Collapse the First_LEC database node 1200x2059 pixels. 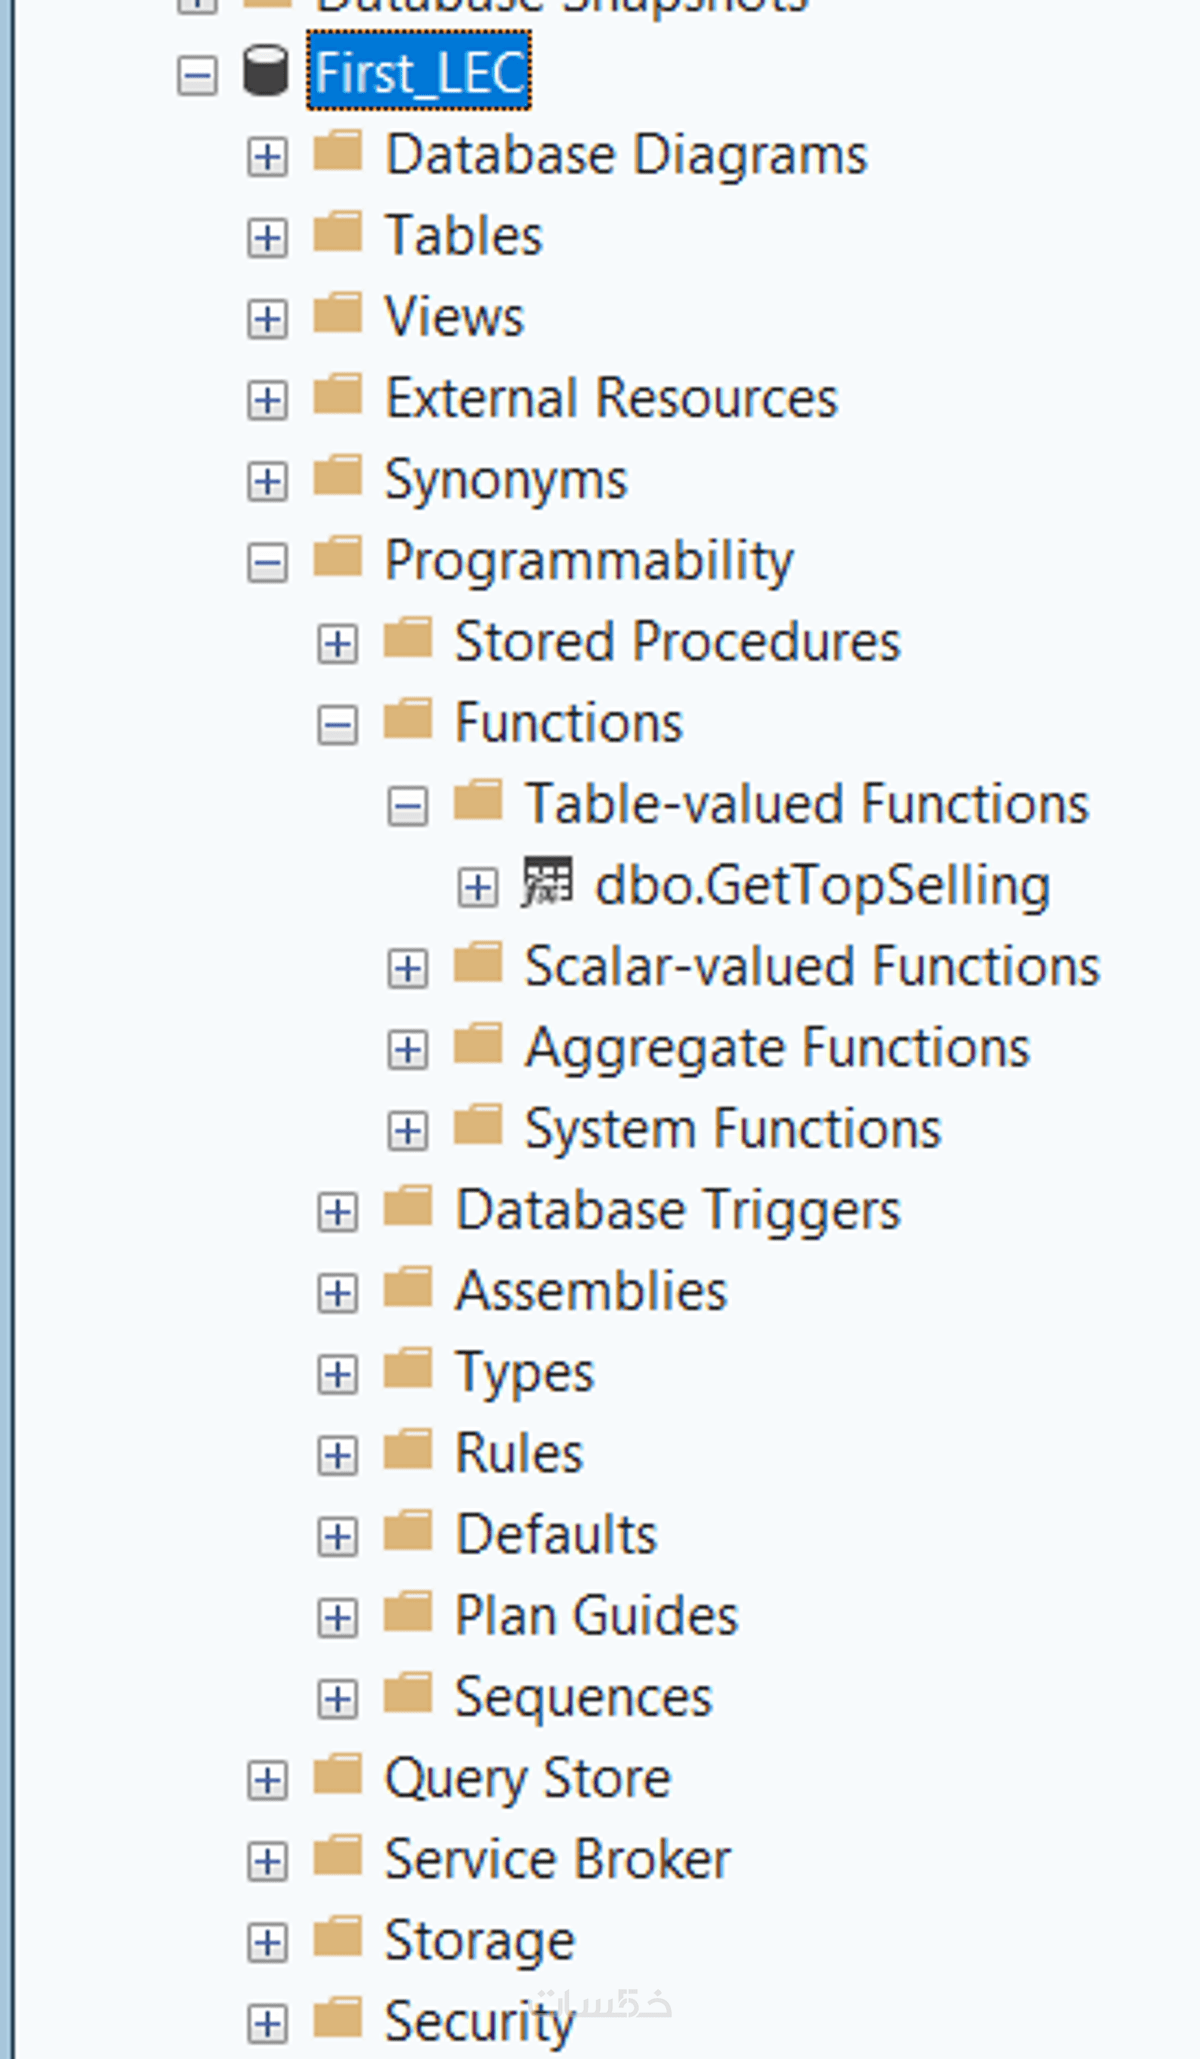coord(197,76)
